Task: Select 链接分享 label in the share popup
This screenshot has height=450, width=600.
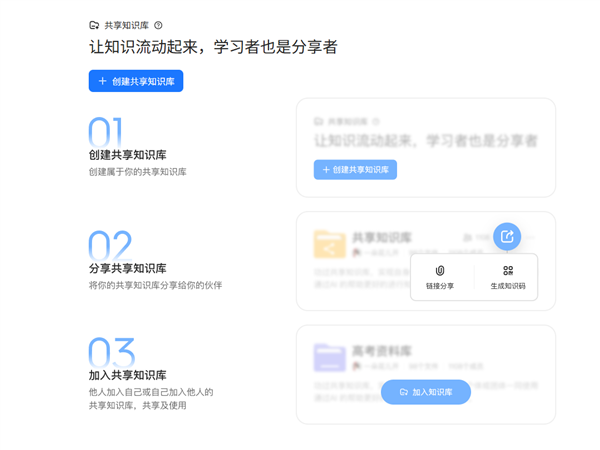Action: click(x=439, y=286)
